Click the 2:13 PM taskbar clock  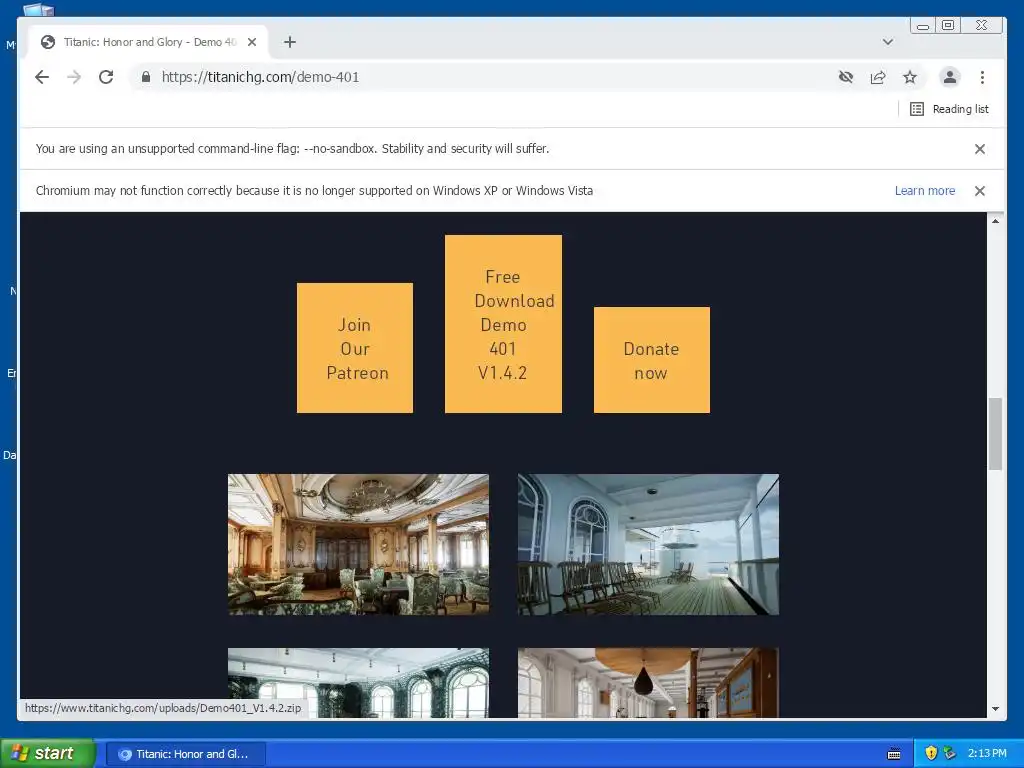tap(987, 754)
